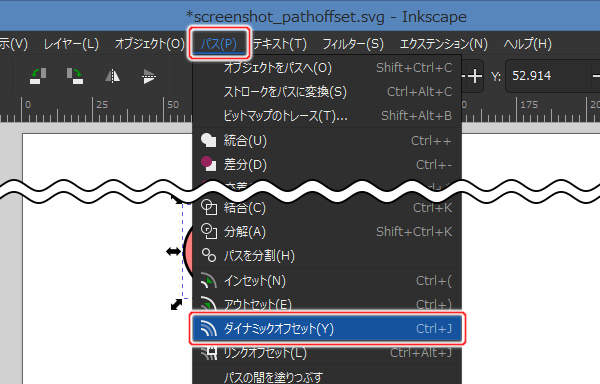This screenshot has height=384, width=600.
Task: Click the inset icon beside インセット(N)
Action: coord(209,280)
